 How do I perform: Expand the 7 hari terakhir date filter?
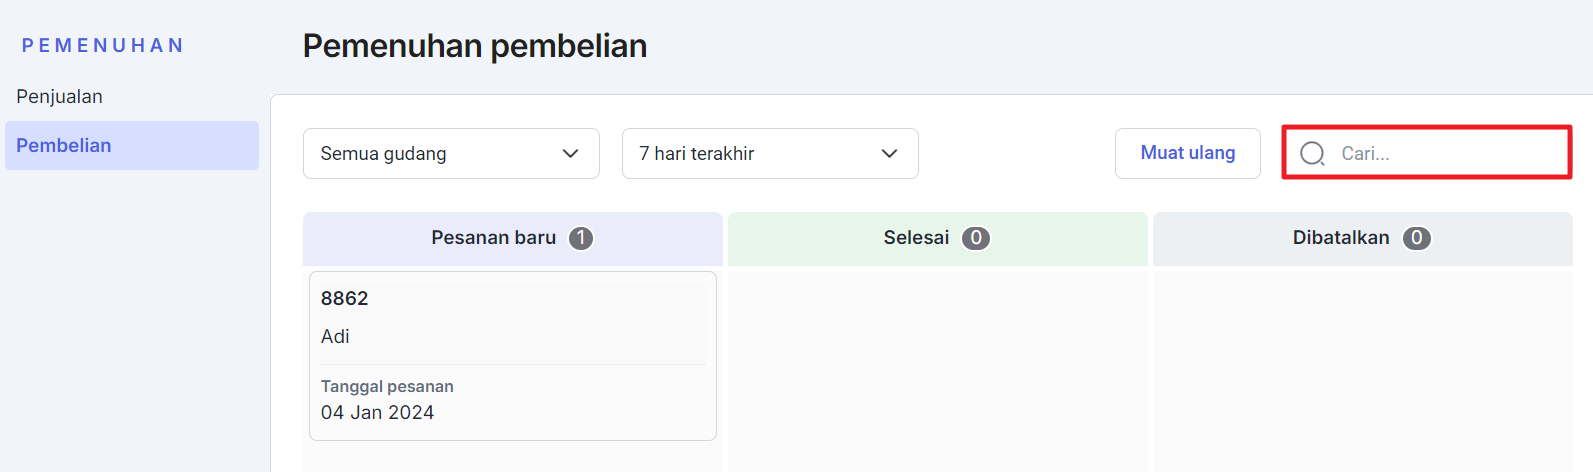tap(770, 153)
